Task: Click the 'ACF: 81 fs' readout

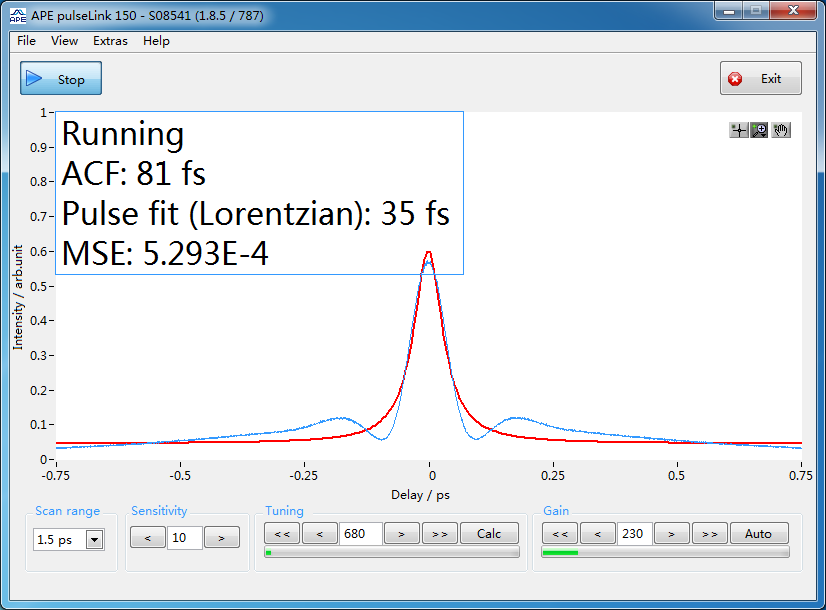Action: (x=133, y=173)
